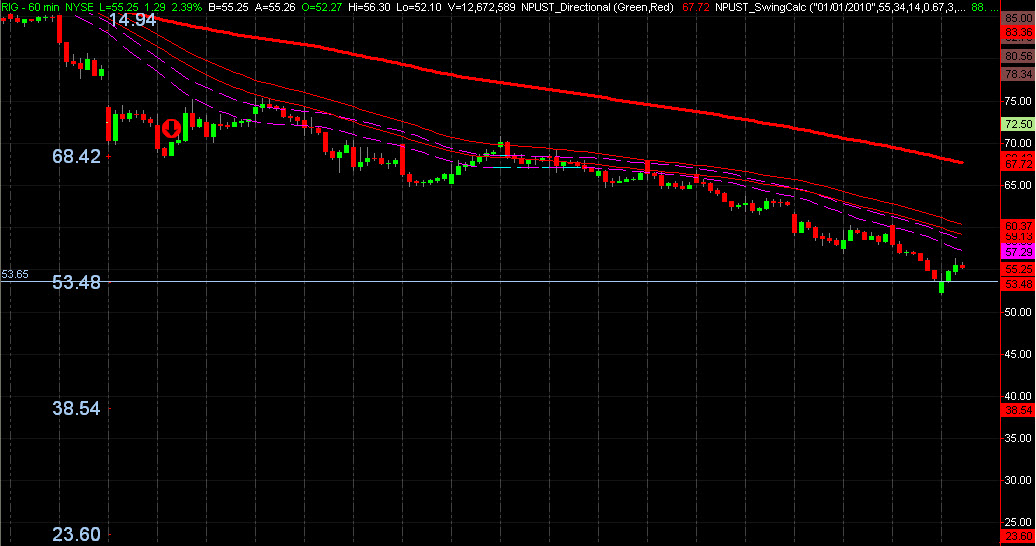Click the red 83.36 price-axis tag
Screen dimensions: 1036x546
click(1018, 32)
